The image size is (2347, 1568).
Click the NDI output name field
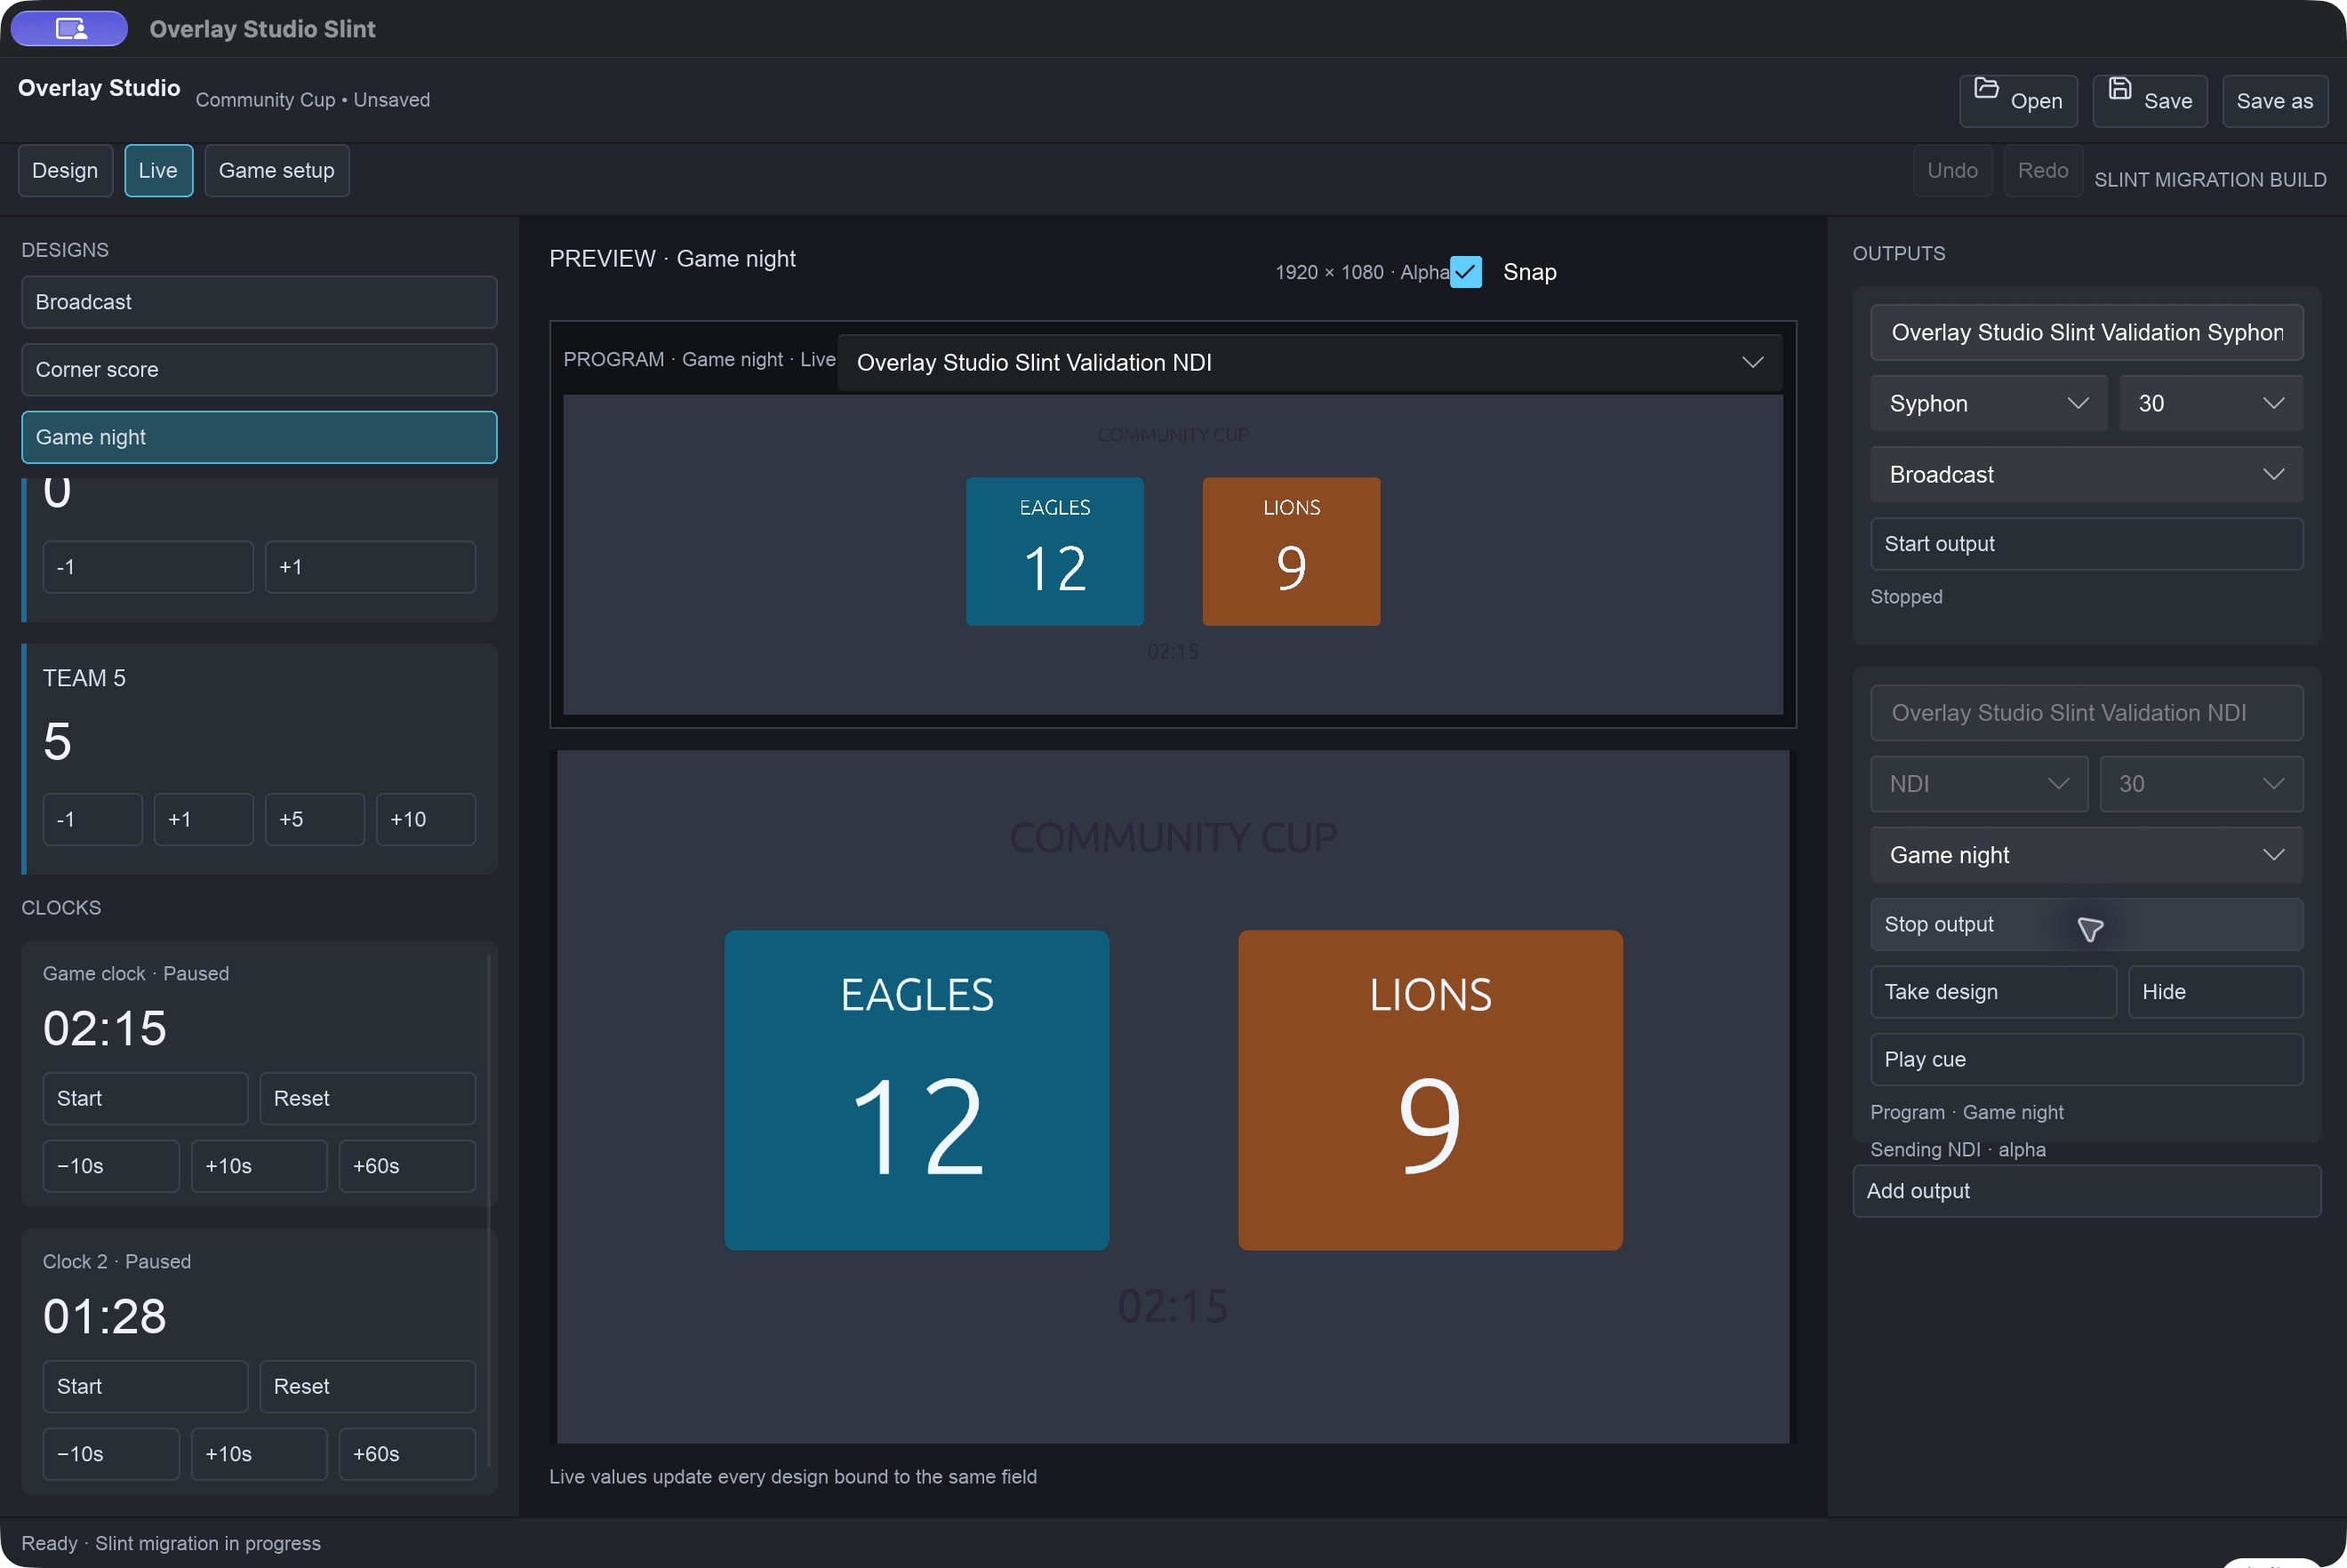click(2086, 713)
